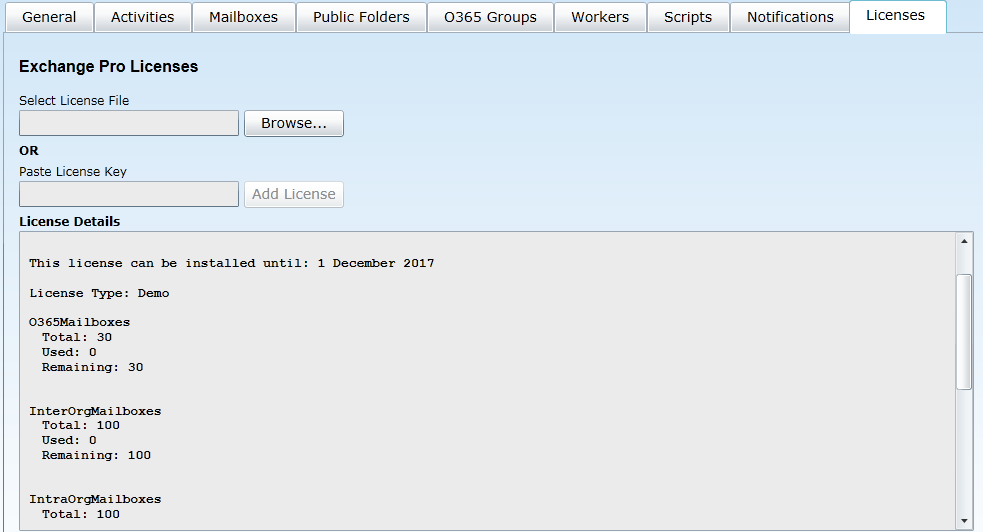Switch to the Scripts tab
The image size is (983, 532).
[x=688, y=17]
